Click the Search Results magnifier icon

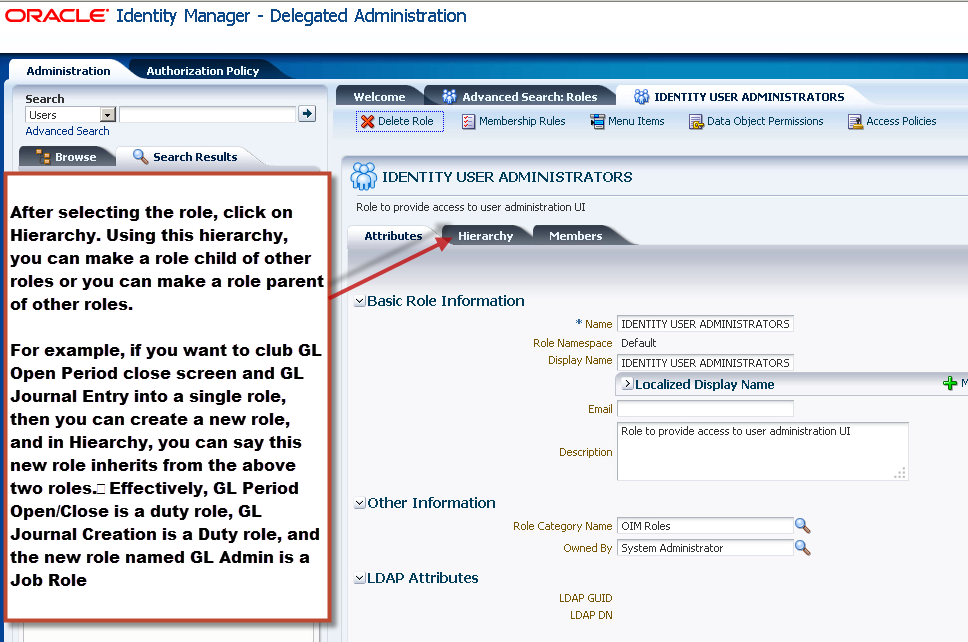tap(141, 157)
